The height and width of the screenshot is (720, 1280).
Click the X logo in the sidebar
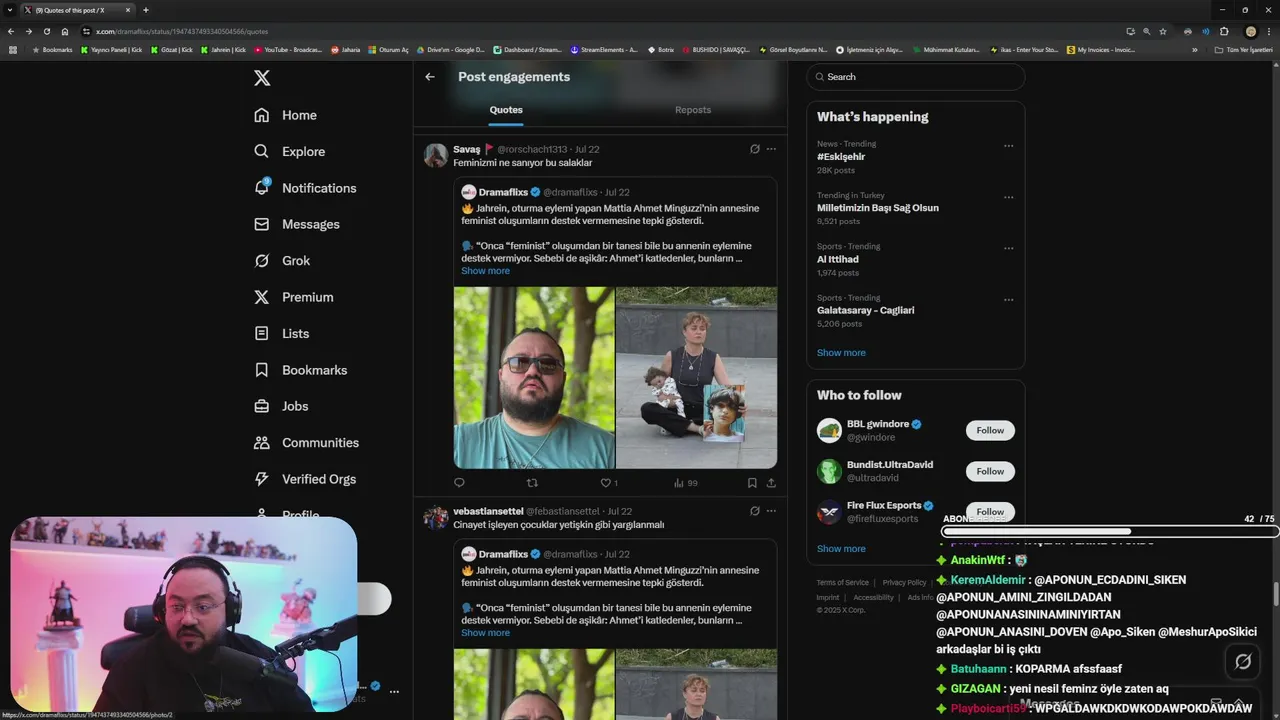pos(262,78)
